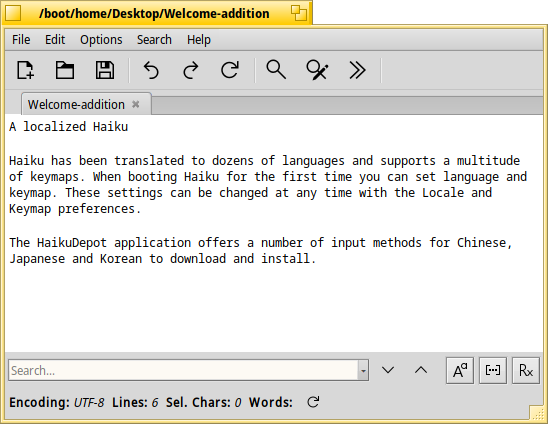Screen dimensions: 548x424
Task: Click the Words label in status bar
Action: pyautogui.click(x=271, y=402)
